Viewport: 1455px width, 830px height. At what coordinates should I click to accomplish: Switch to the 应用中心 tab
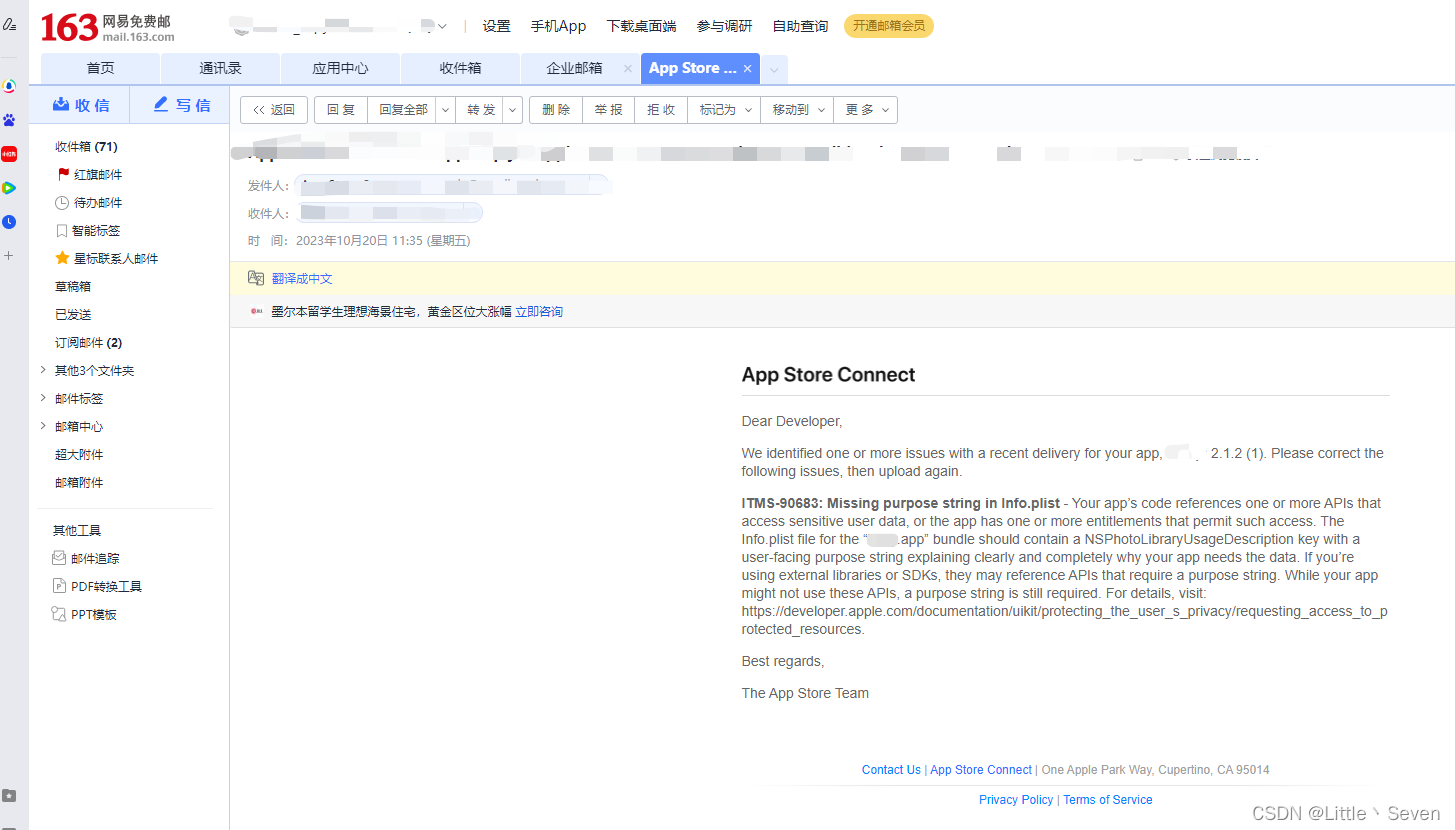click(340, 69)
